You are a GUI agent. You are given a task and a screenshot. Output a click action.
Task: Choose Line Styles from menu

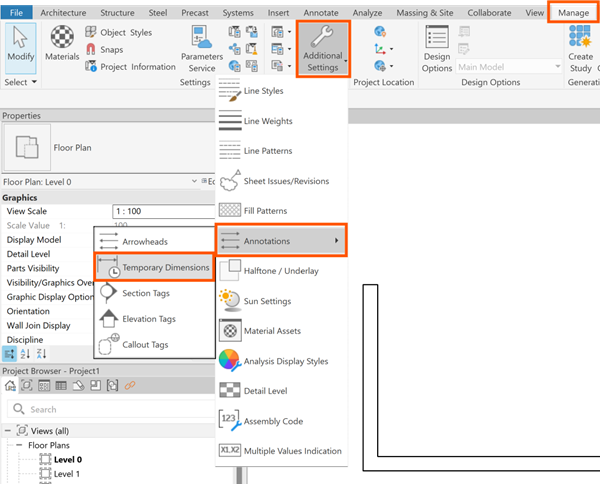point(281,91)
